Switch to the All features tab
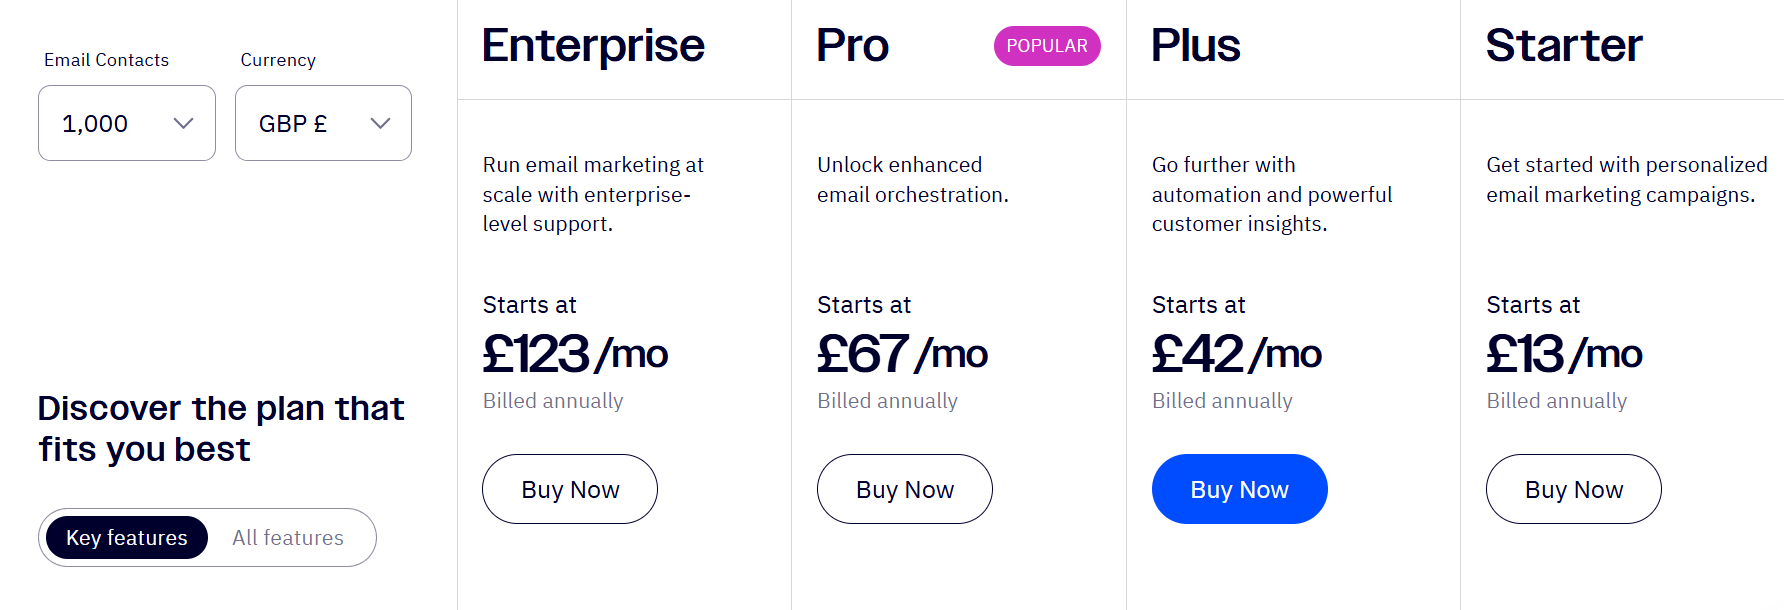 point(288,537)
